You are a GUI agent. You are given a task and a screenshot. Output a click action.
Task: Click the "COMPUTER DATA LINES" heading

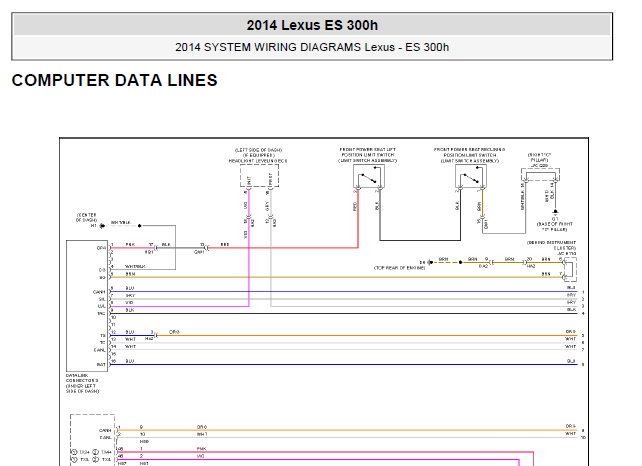pyautogui.click(x=115, y=80)
